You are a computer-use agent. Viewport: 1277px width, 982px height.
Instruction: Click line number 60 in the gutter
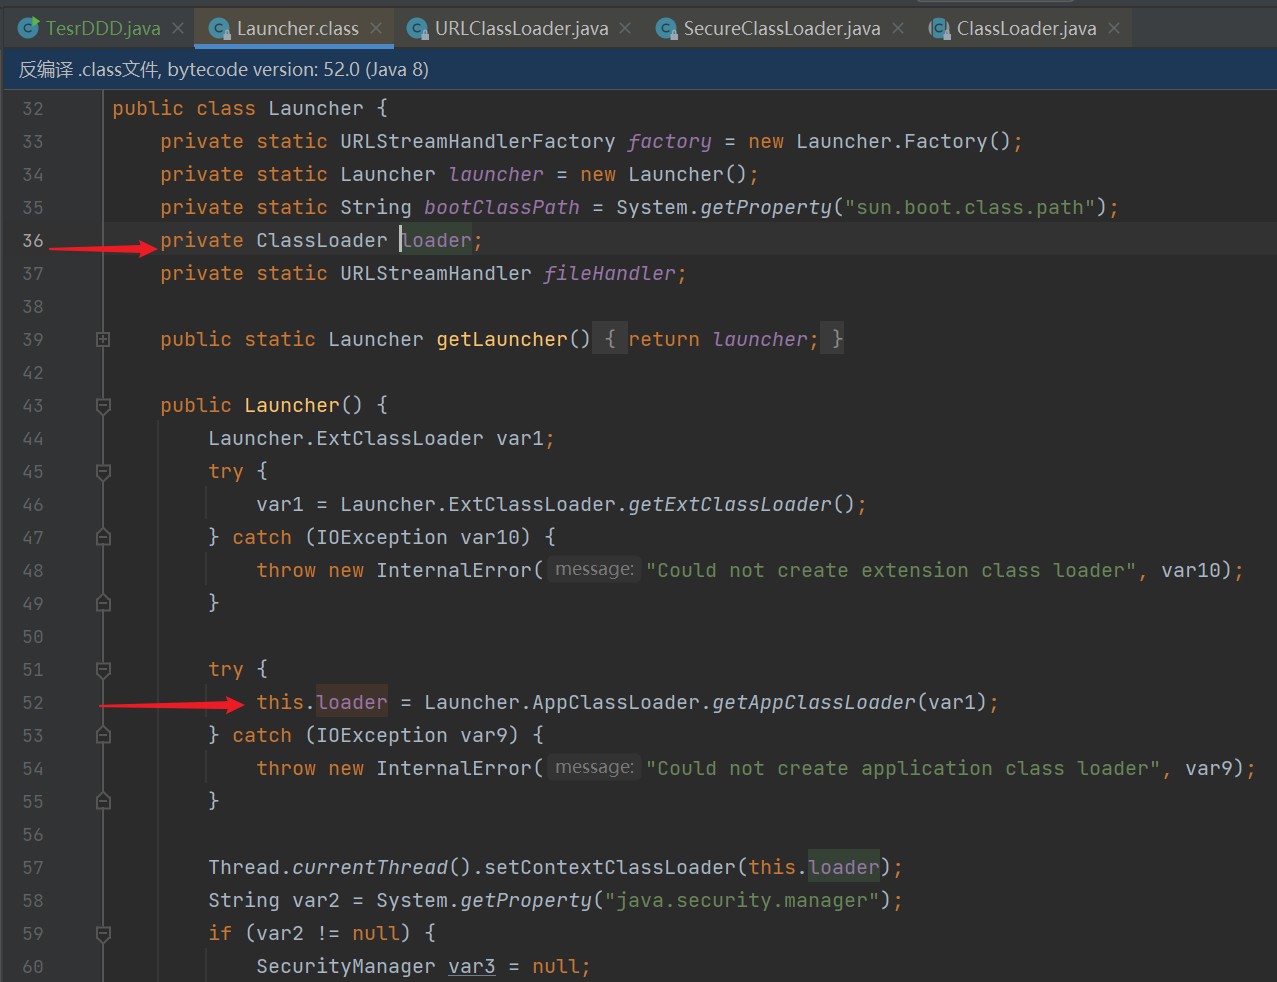click(33, 967)
